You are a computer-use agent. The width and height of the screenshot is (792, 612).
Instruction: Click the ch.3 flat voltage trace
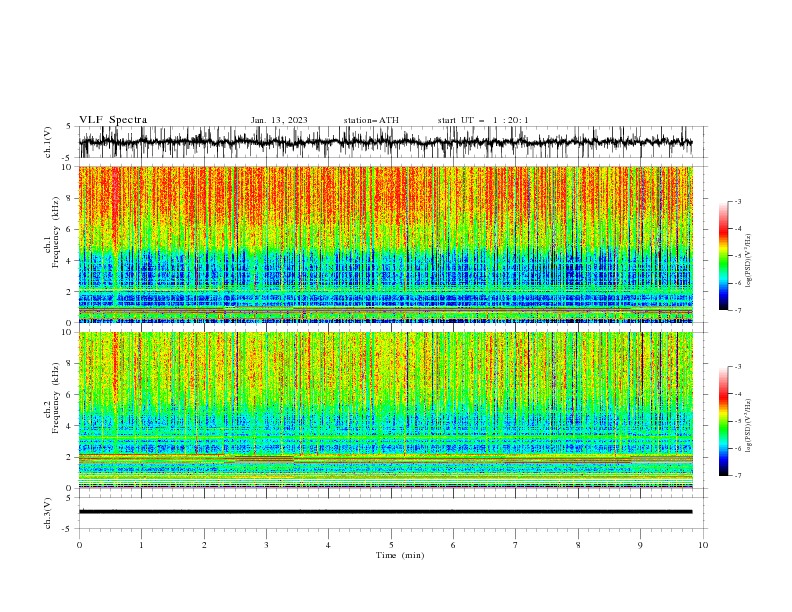click(386, 512)
